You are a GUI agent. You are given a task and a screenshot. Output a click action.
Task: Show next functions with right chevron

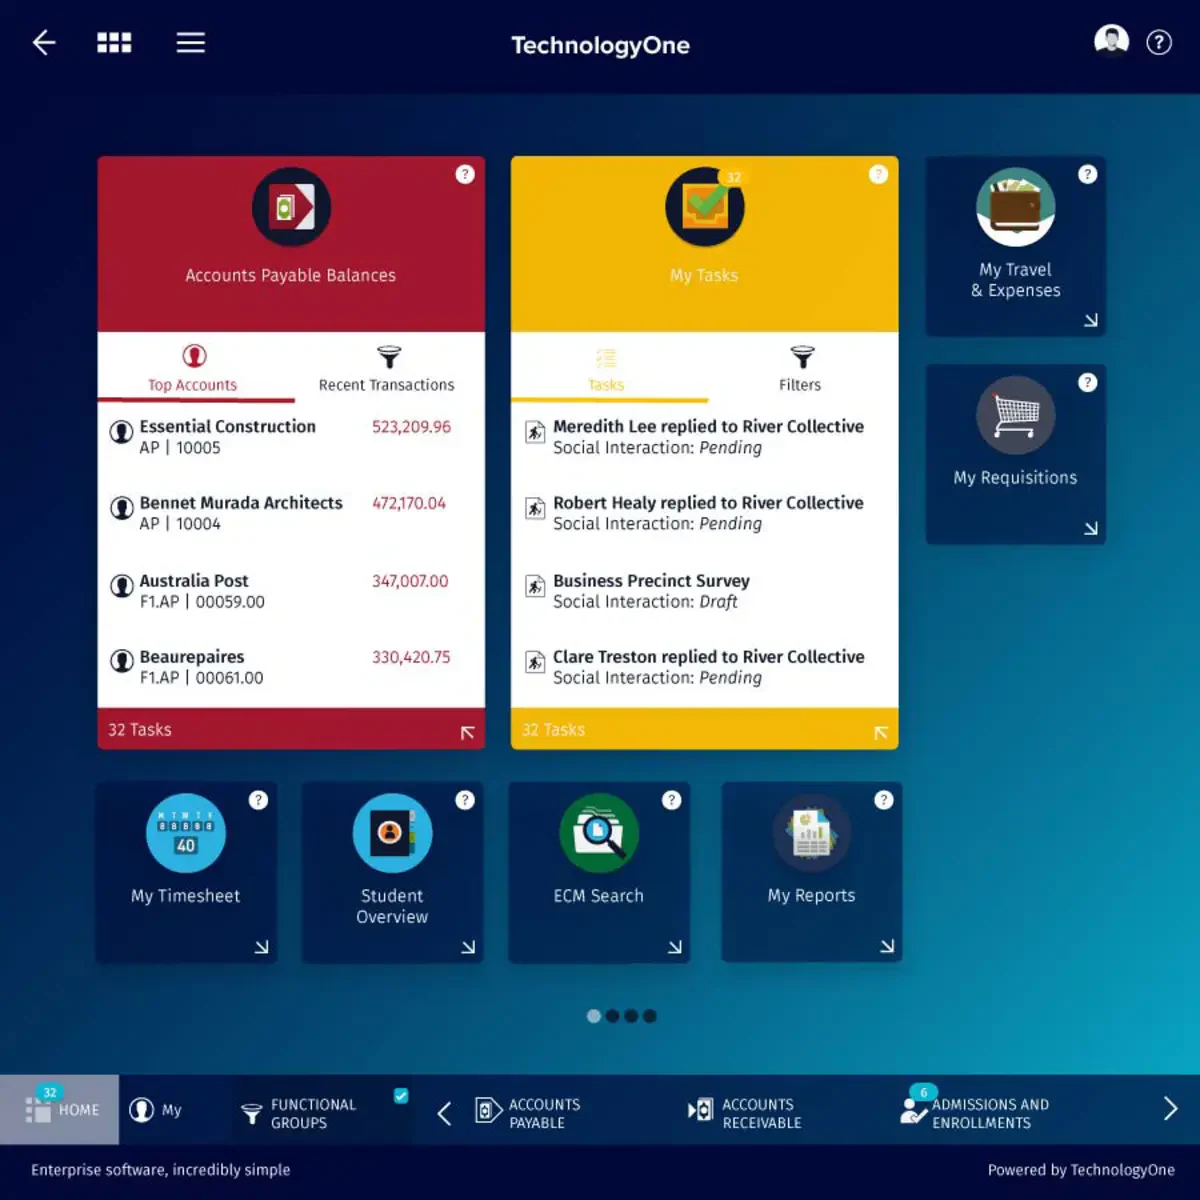1171,1109
